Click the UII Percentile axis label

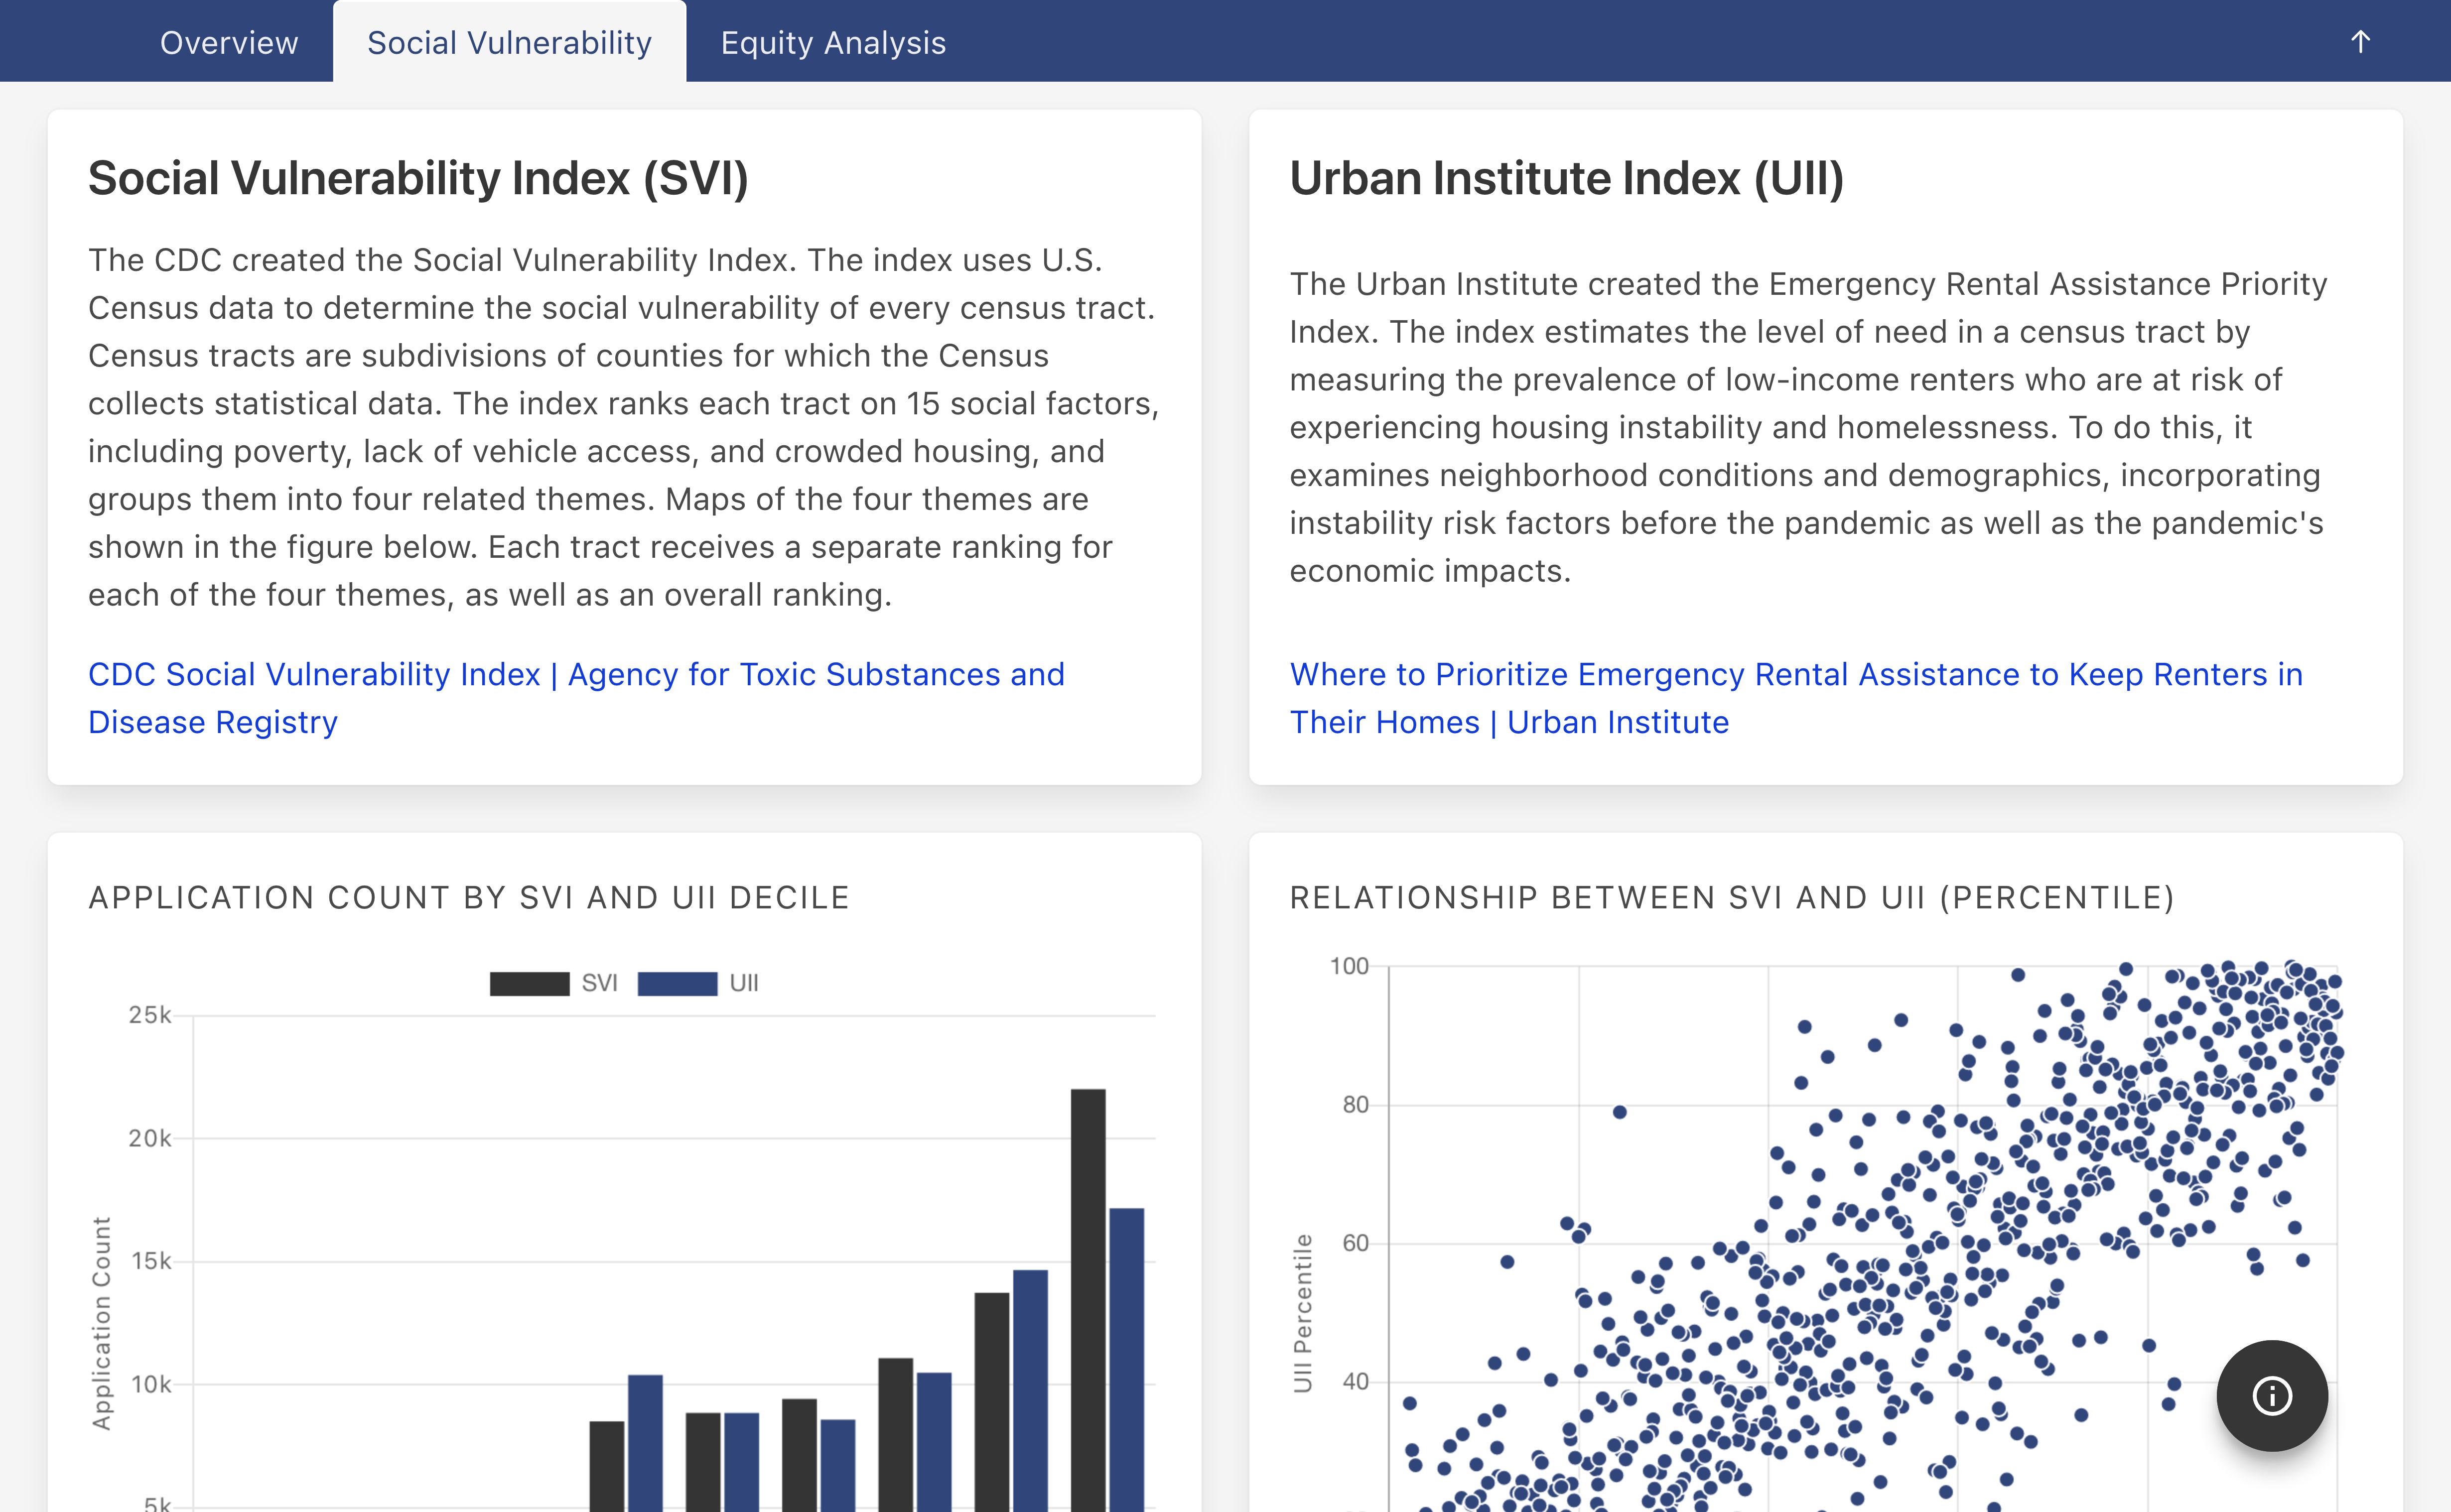point(1302,1312)
